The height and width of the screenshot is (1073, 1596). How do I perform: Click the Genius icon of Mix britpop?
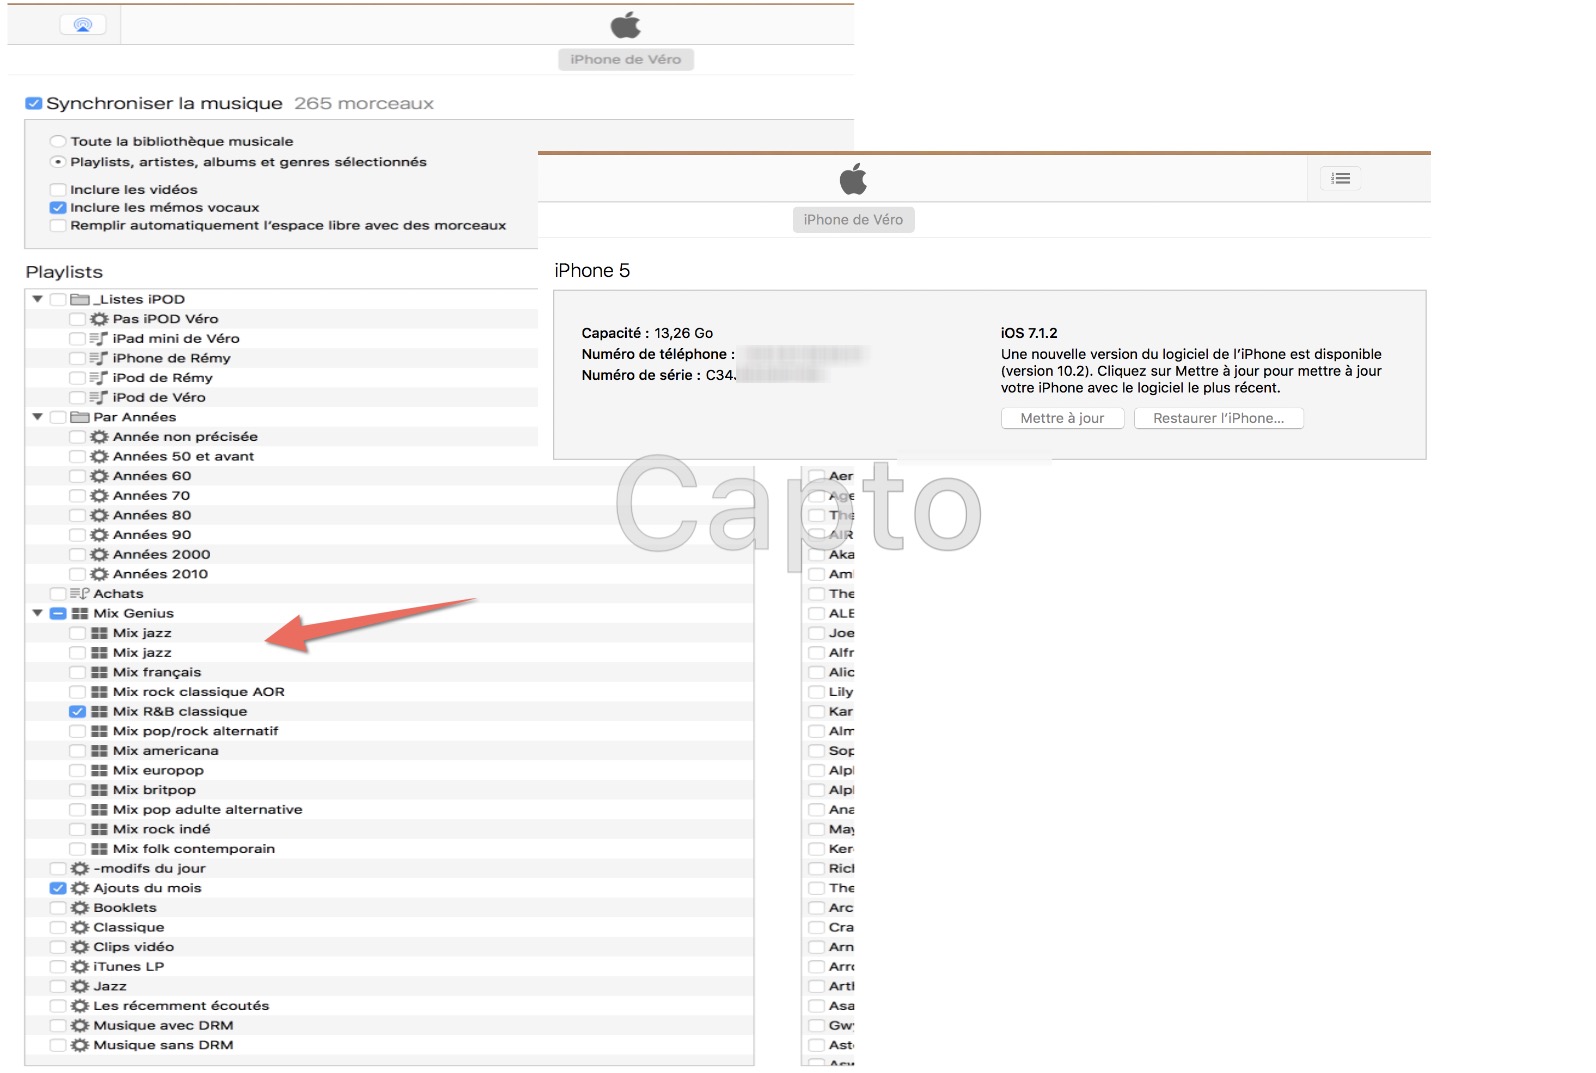pos(99,790)
